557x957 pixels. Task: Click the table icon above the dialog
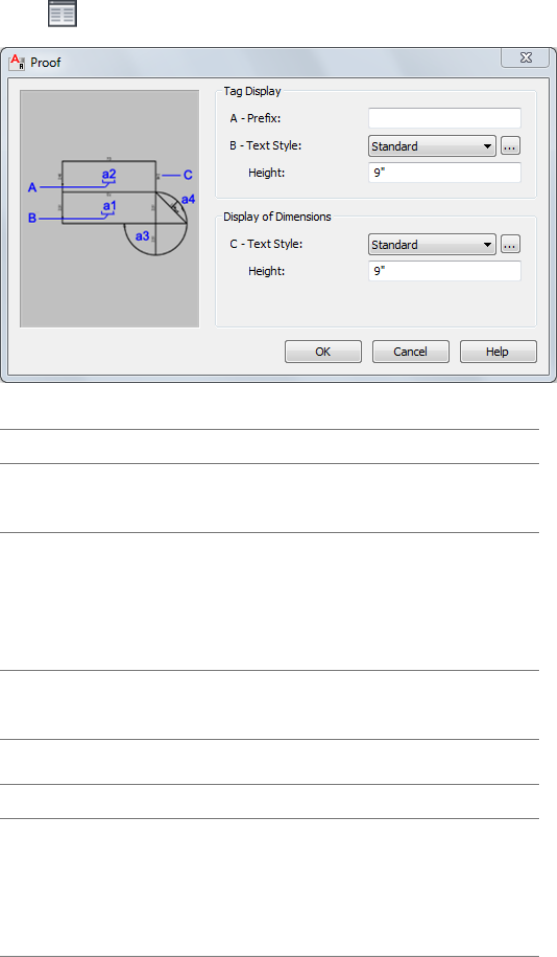pyautogui.click(x=62, y=13)
